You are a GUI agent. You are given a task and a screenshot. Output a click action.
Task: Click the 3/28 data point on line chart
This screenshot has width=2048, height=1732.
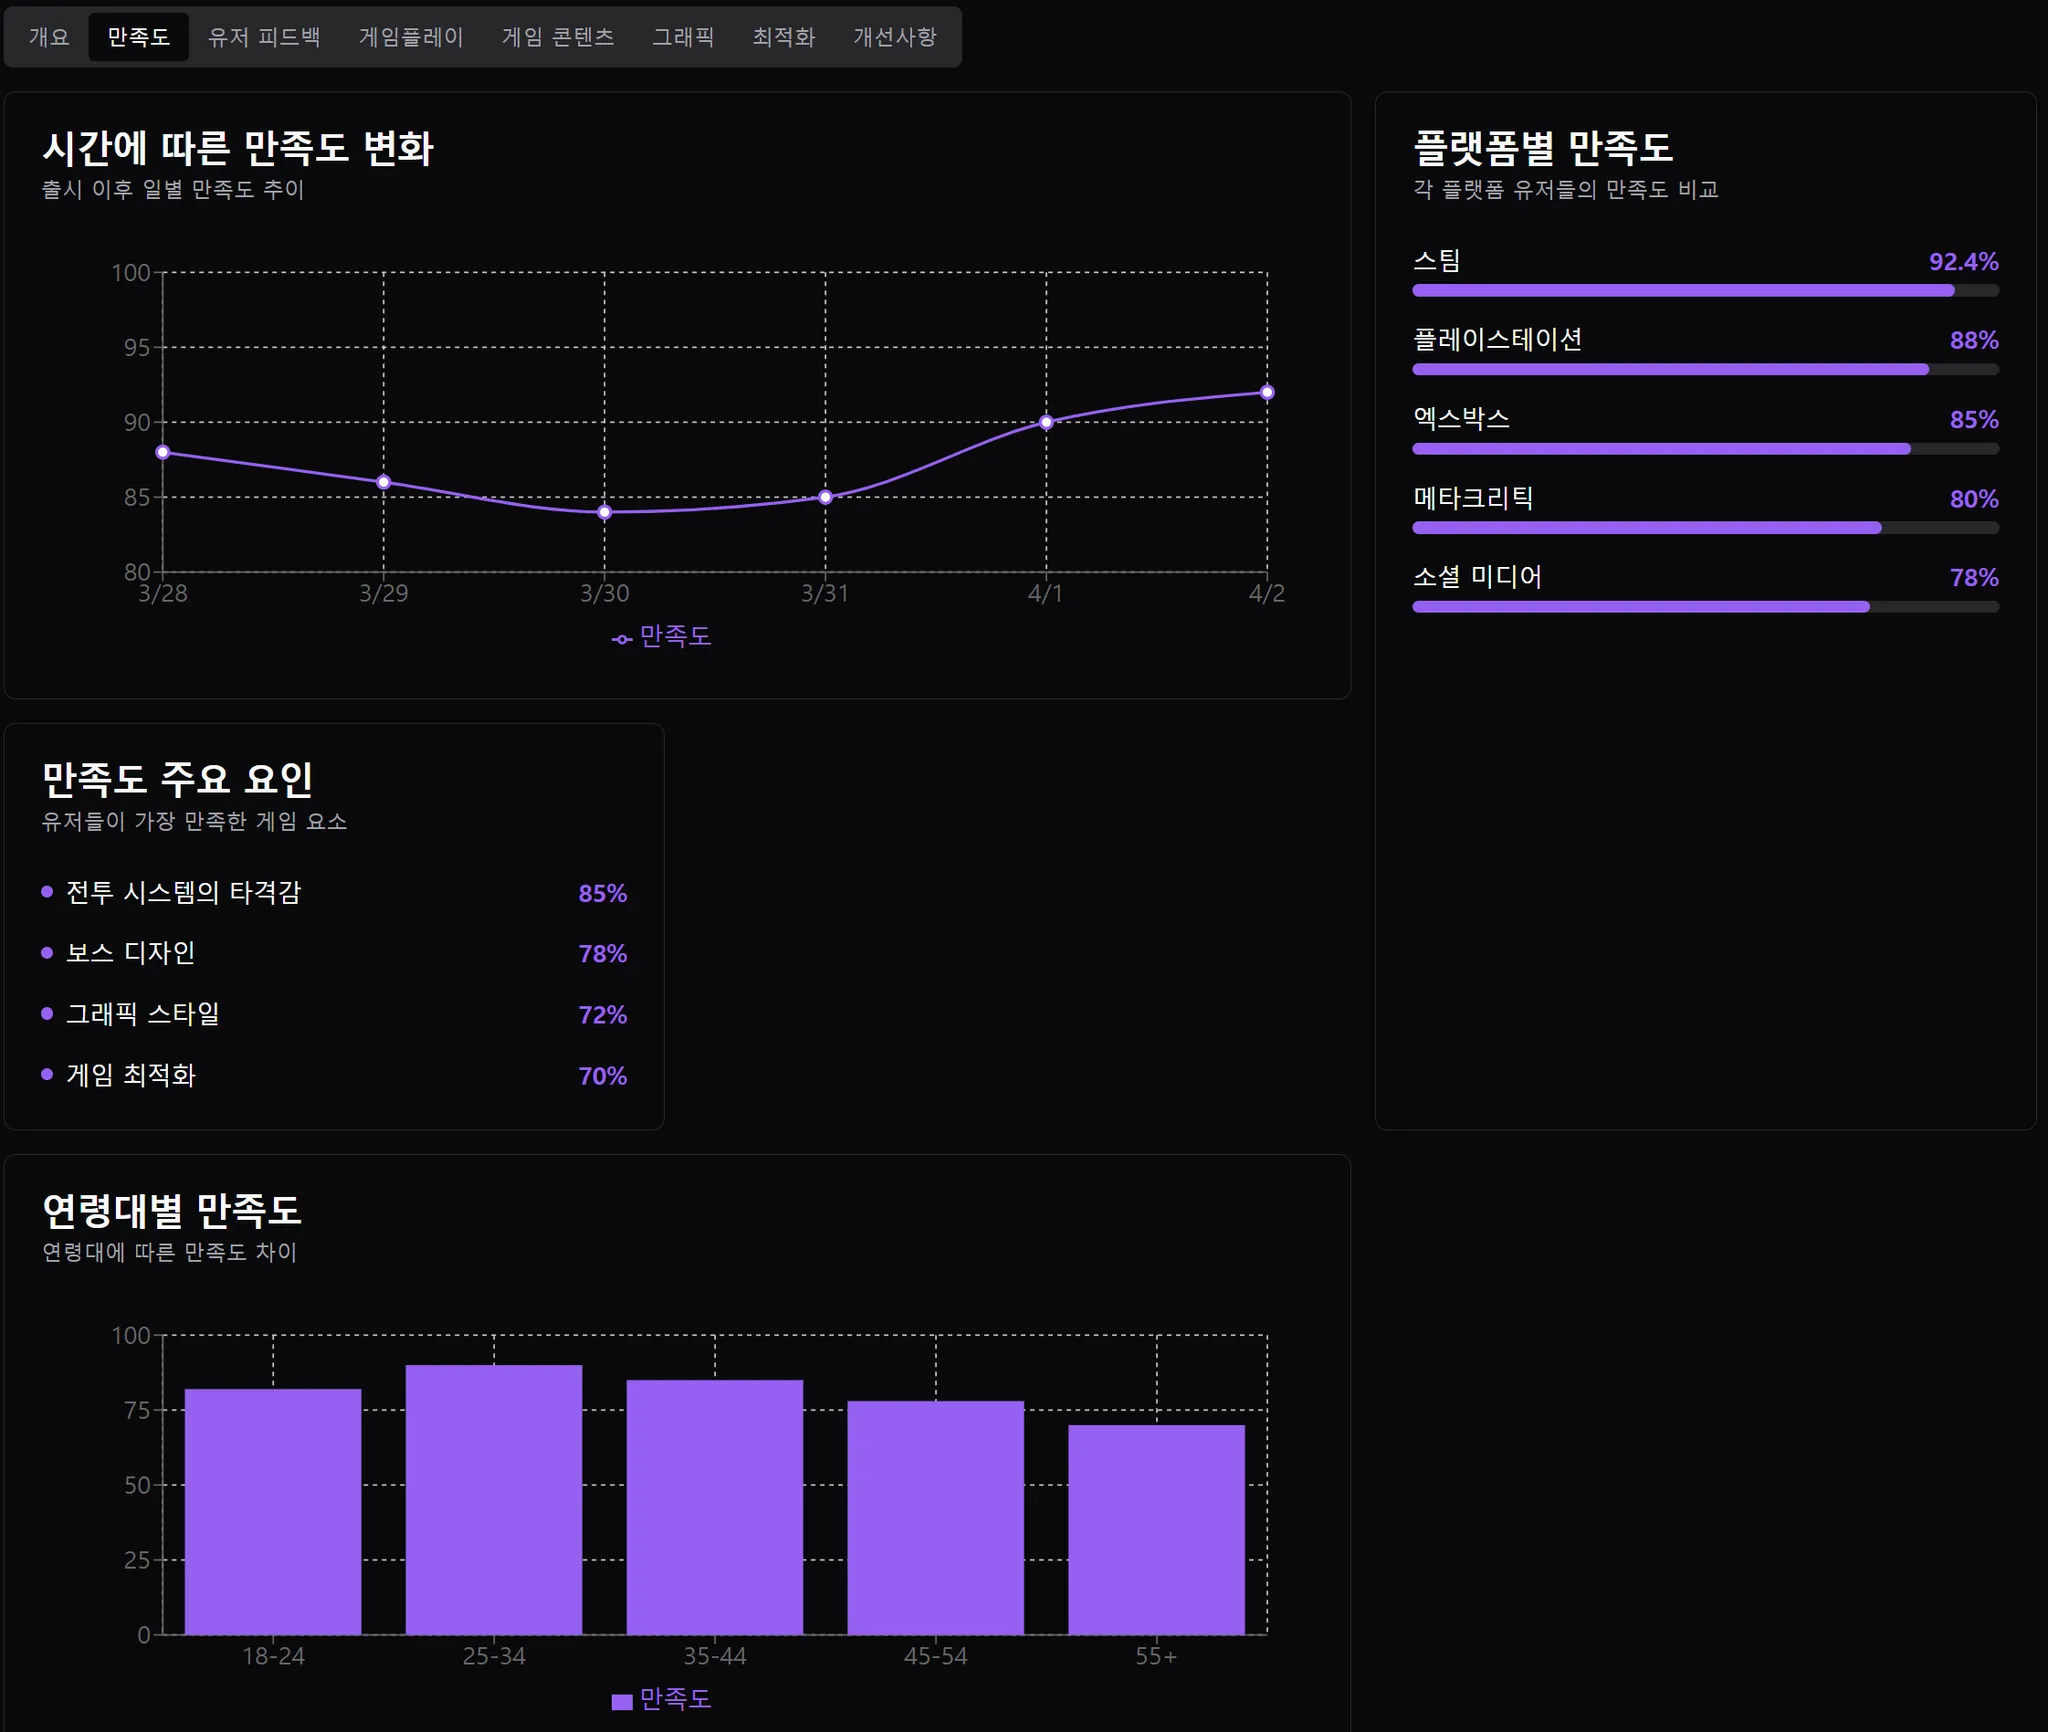click(163, 452)
